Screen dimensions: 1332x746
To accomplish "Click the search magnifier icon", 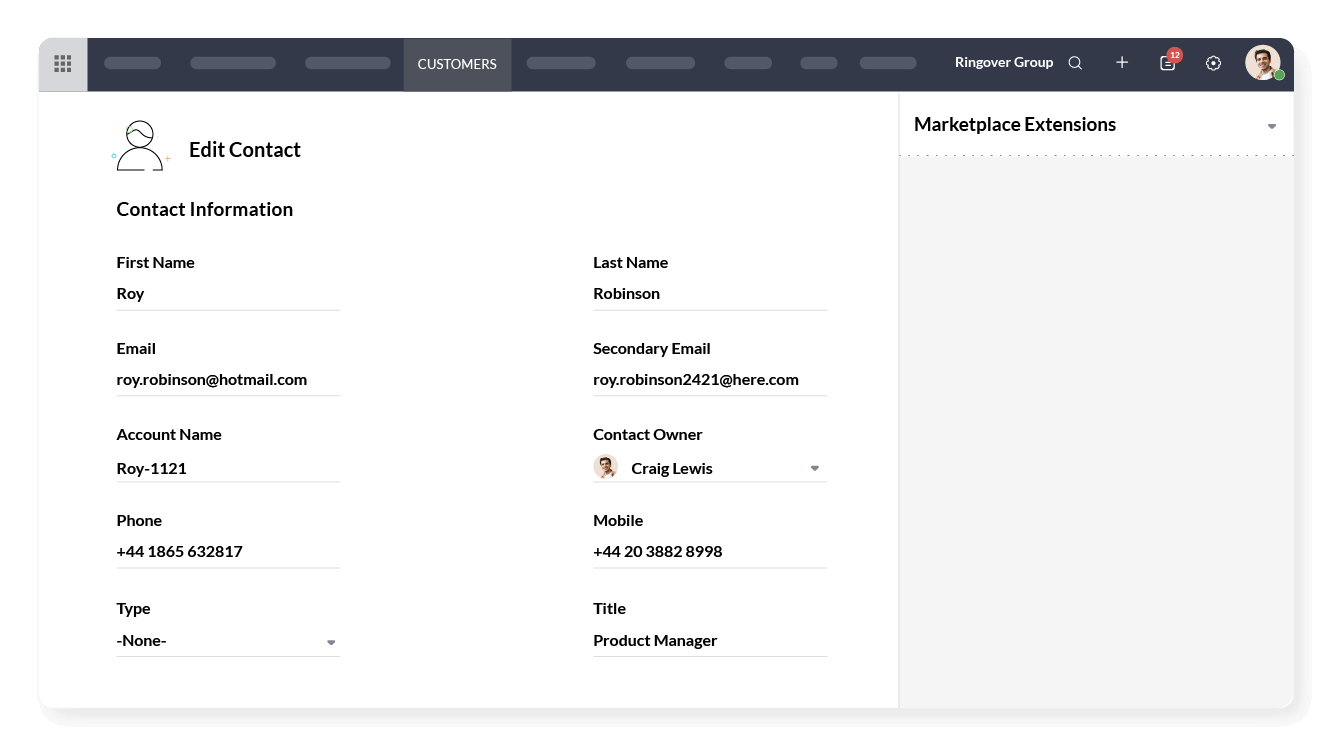I will pyautogui.click(x=1075, y=62).
